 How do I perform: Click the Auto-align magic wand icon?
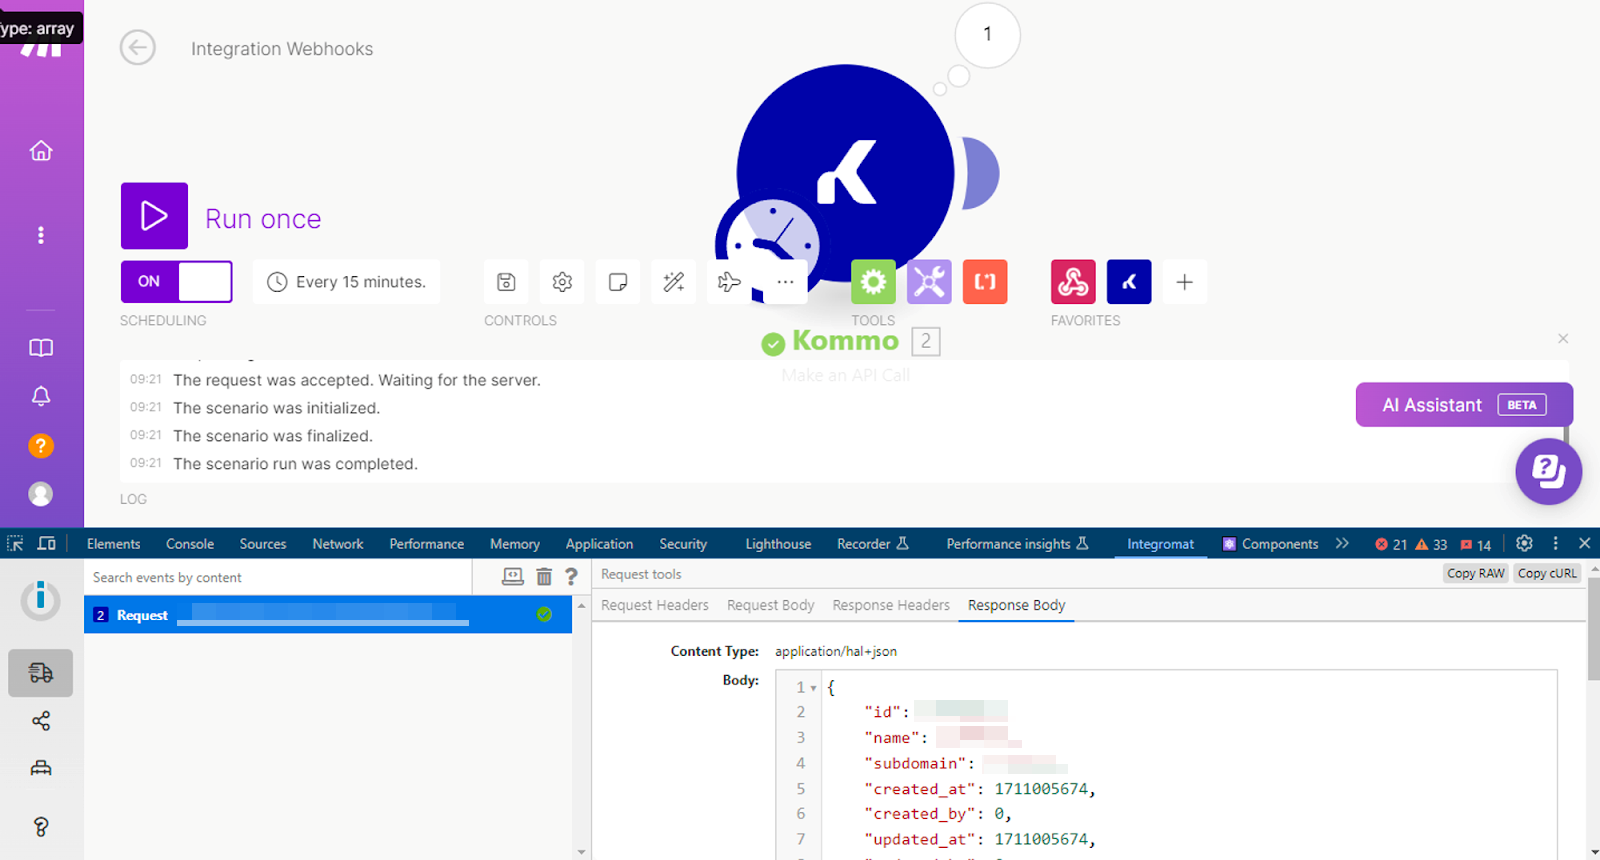point(674,282)
